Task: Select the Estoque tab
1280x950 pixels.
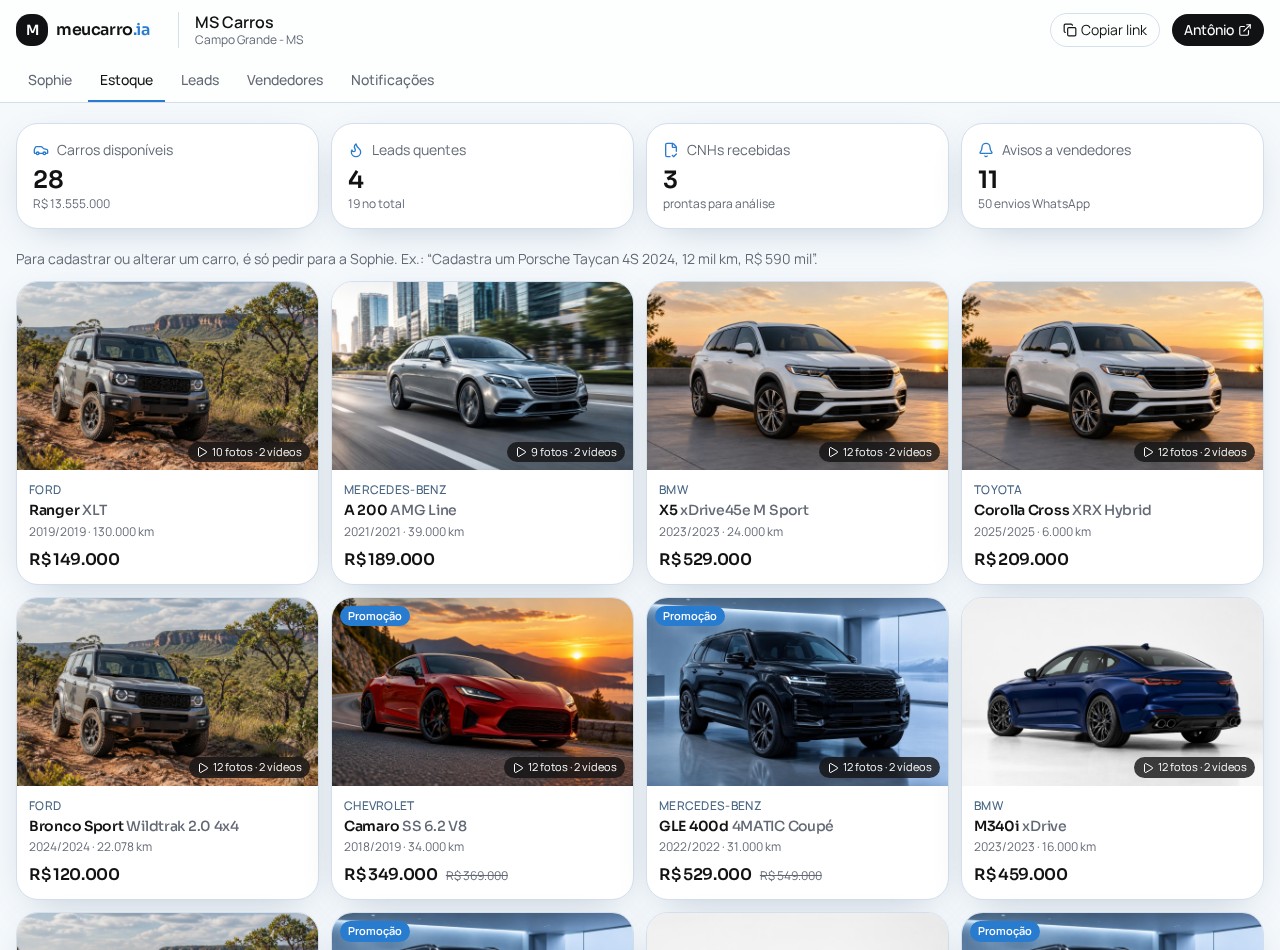Action: pos(126,80)
